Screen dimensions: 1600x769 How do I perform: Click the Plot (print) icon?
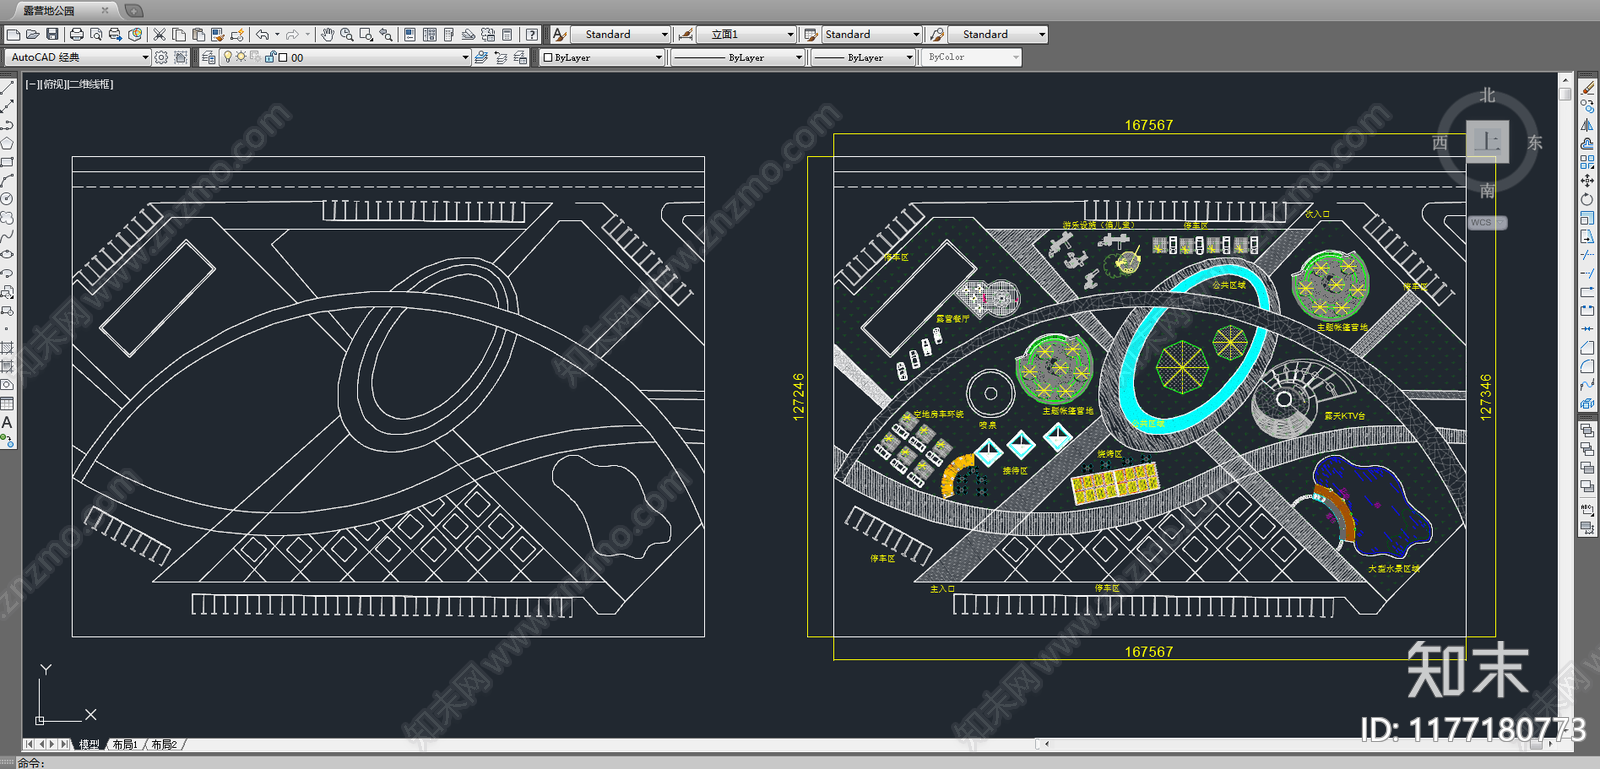[77, 34]
